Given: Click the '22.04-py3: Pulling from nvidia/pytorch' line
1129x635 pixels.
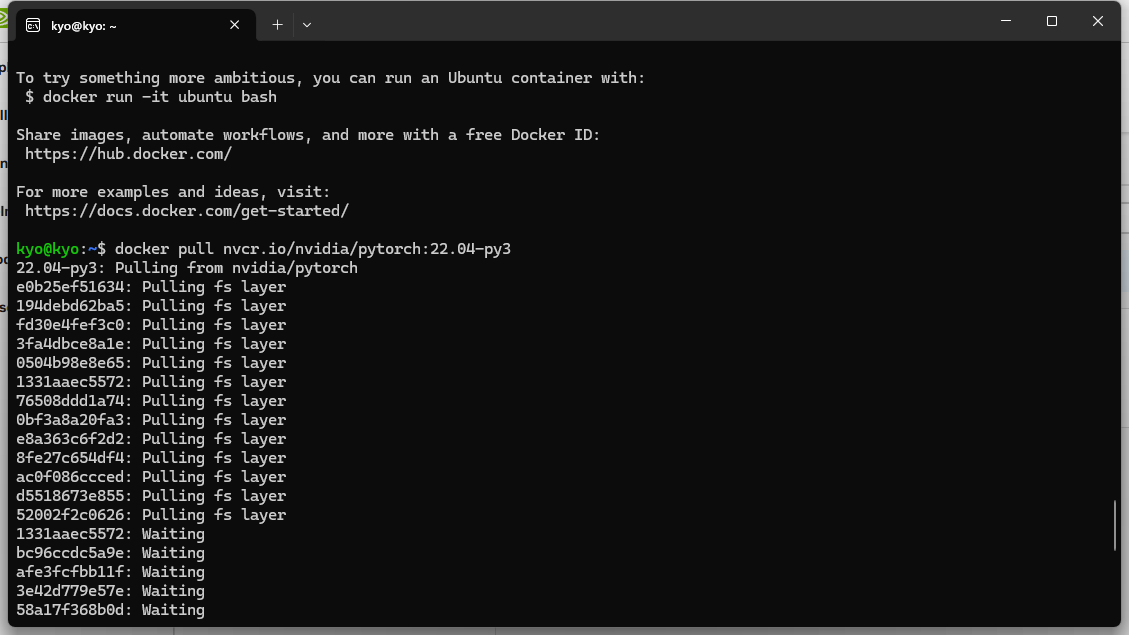Looking at the screenshot, I should point(186,268).
